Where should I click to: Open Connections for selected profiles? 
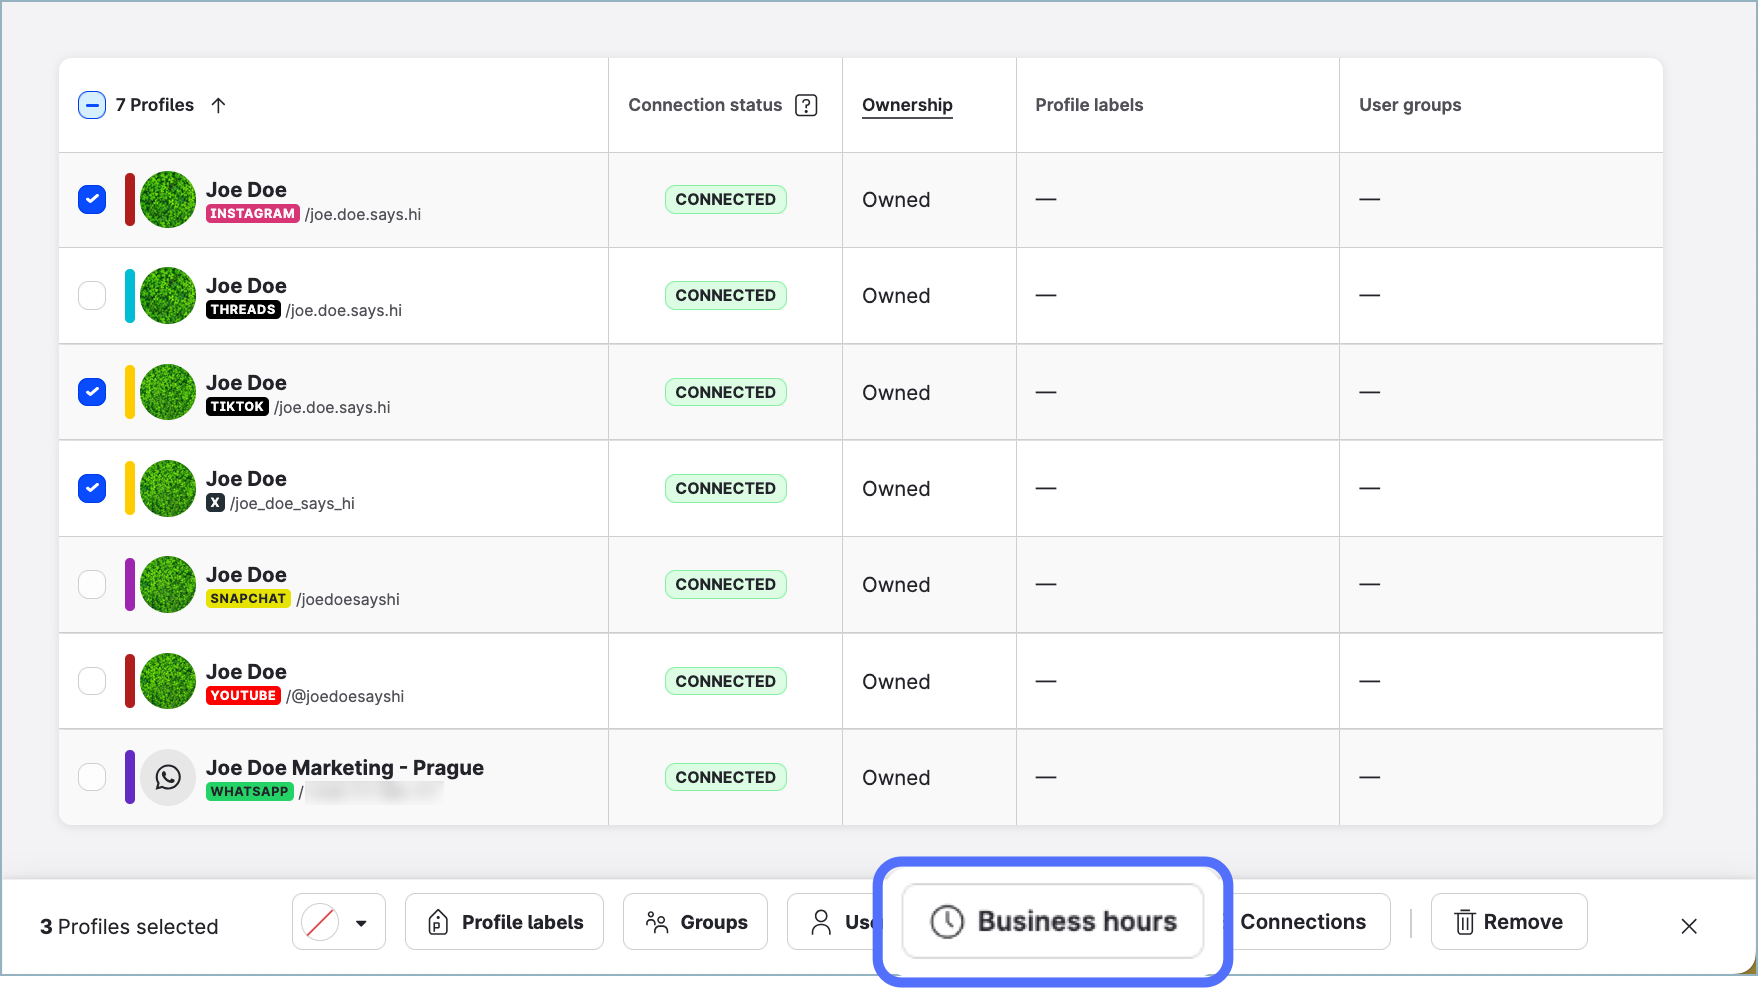(1303, 922)
